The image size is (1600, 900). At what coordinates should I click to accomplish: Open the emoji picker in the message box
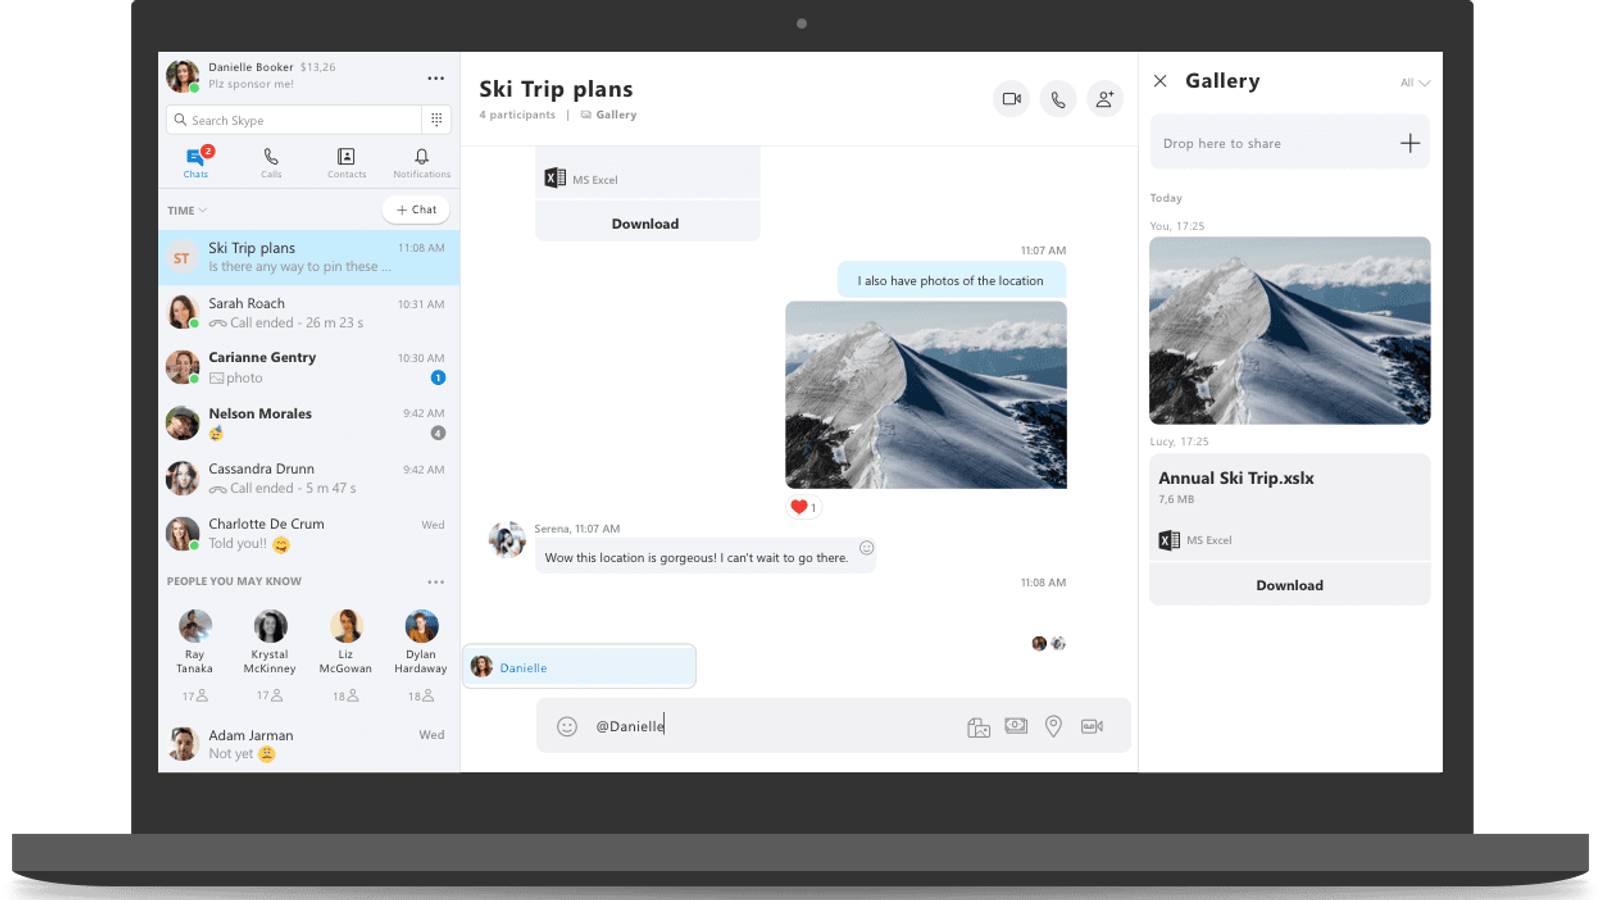coord(566,726)
